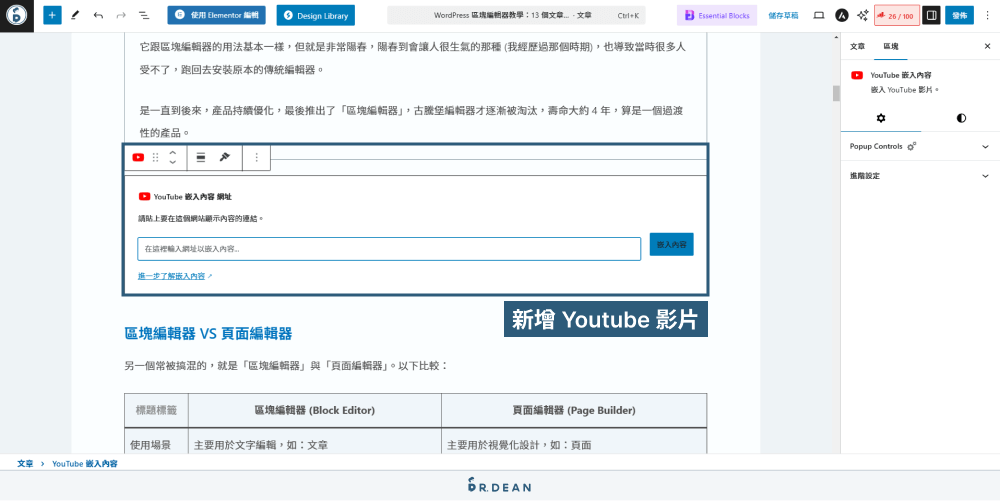
Task: Switch to the 文章 sidebar tab
Action: pos(858,46)
